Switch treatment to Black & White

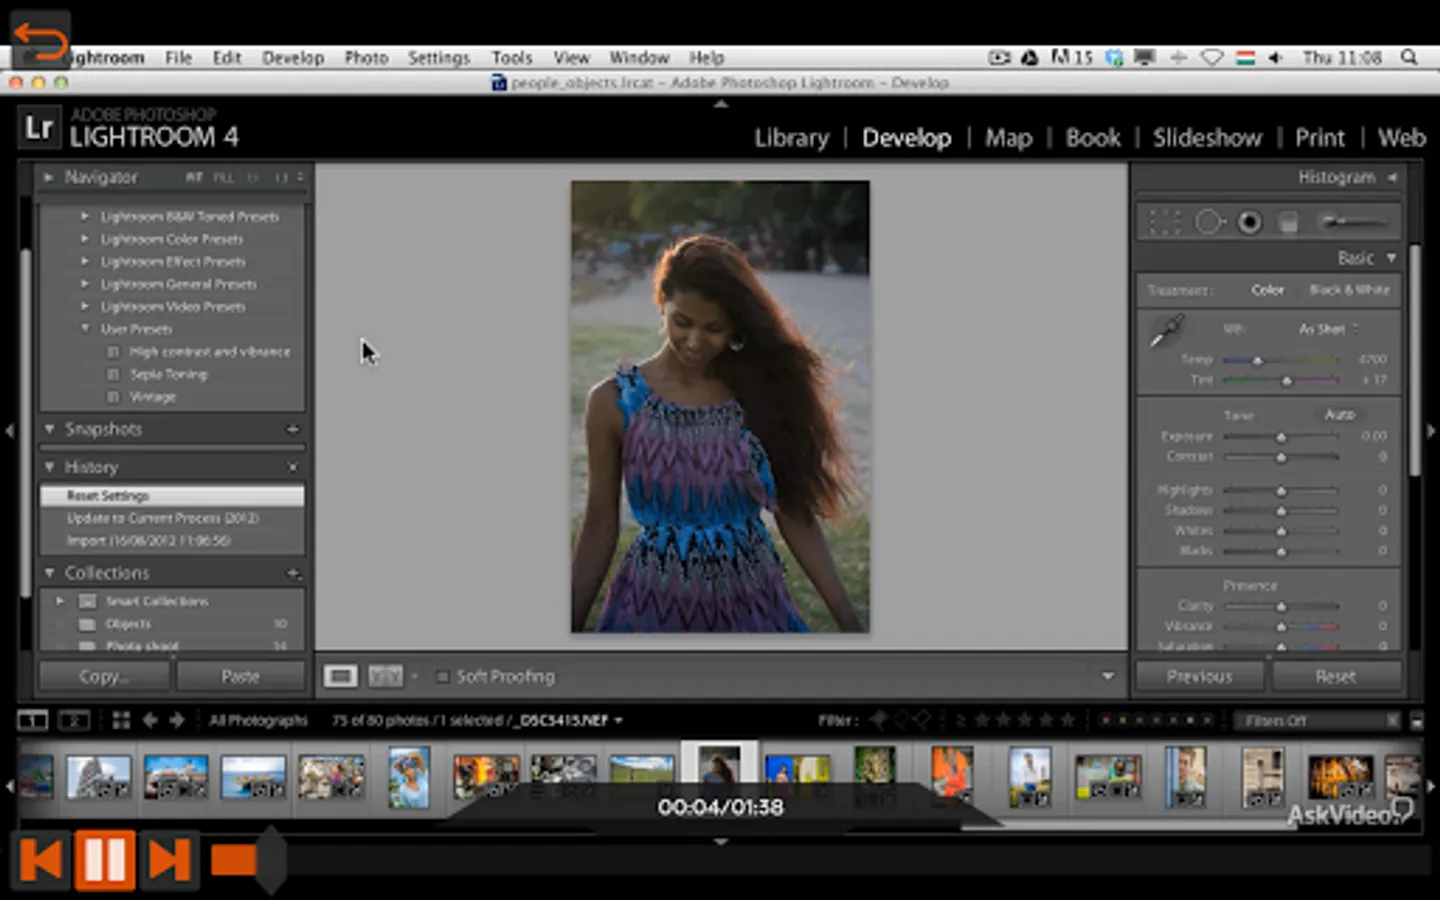pyautogui.click(x=1349, y=290)
